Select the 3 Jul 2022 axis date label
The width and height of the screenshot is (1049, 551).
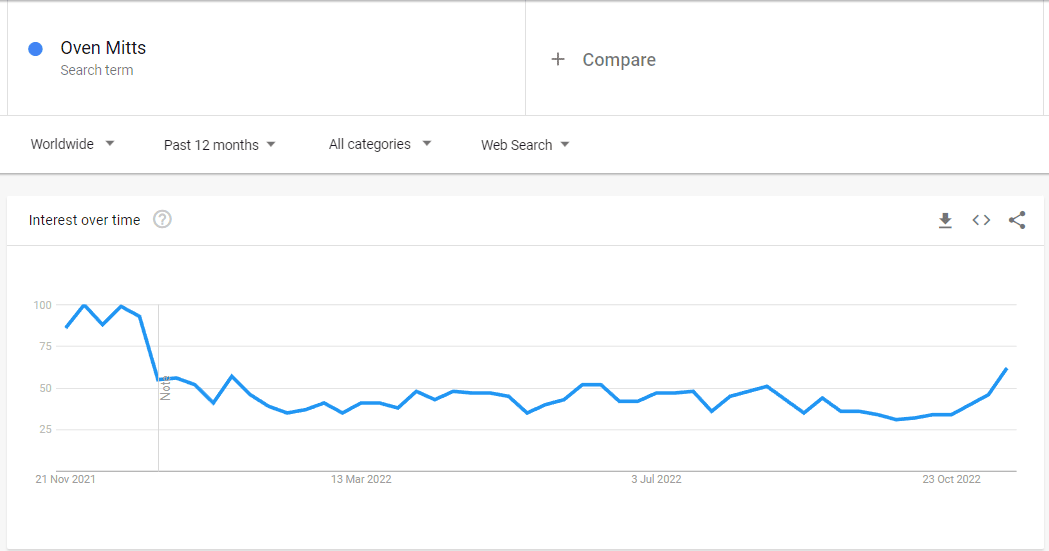pos(656,479)
